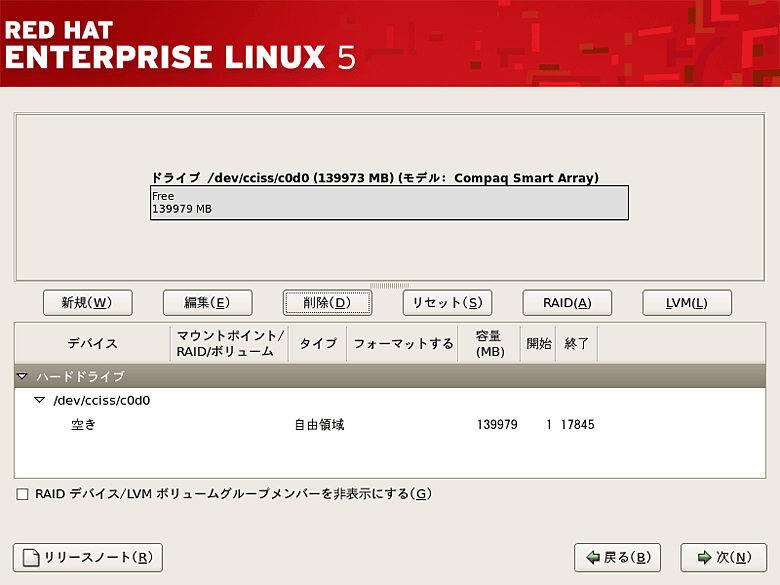Click the document icon on リリースノート button
Image resolution: width=780 pixels, height=585 pixels.
click(31, 558)
